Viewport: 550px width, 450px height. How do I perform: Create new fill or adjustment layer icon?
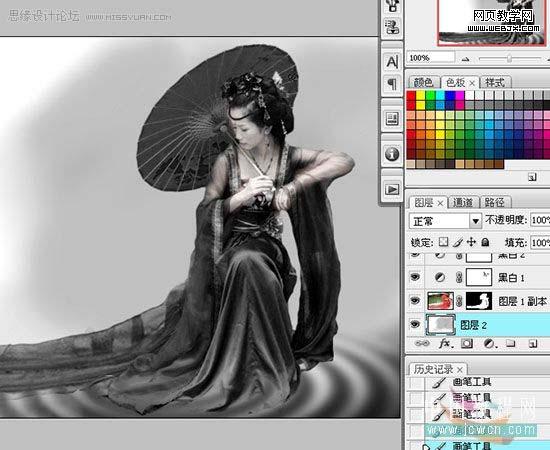tap(489, 343)
